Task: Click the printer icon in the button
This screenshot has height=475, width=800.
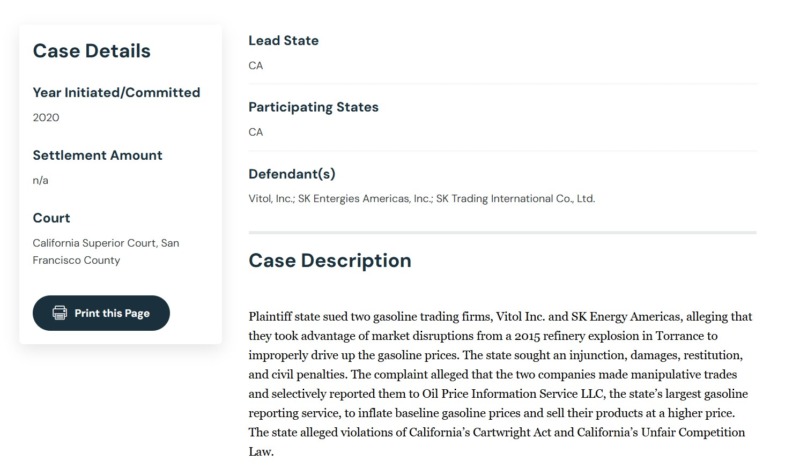Action: 60,313
